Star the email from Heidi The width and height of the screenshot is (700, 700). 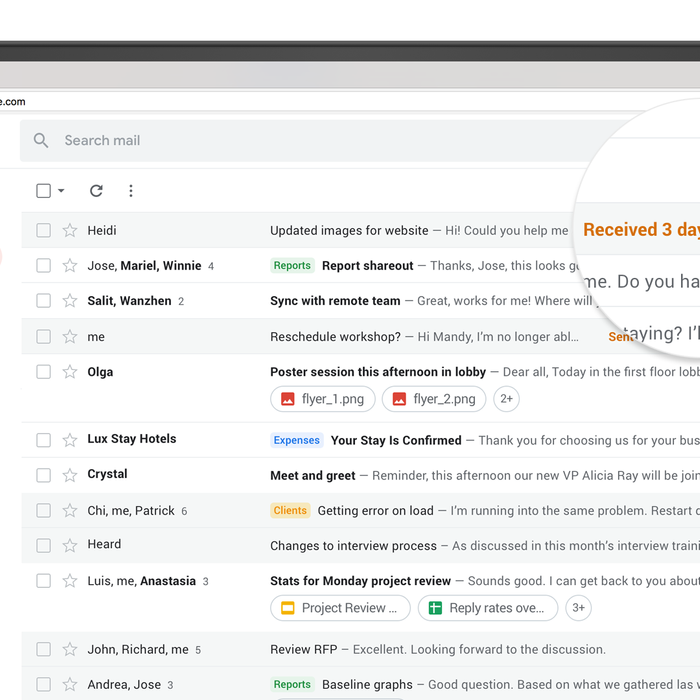click(70, 230)
